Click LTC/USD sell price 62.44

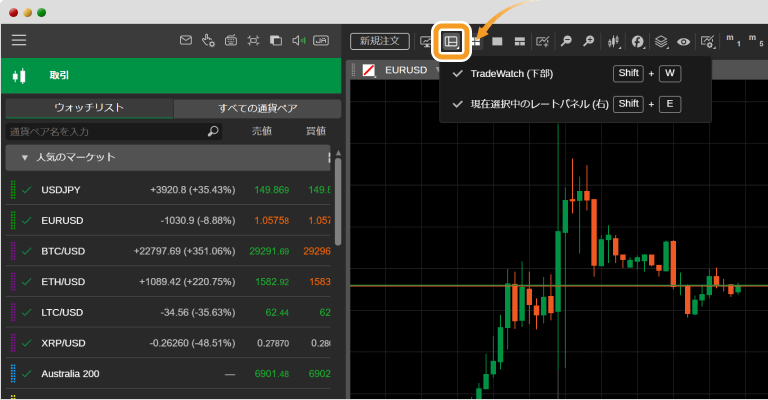point(277,312)
